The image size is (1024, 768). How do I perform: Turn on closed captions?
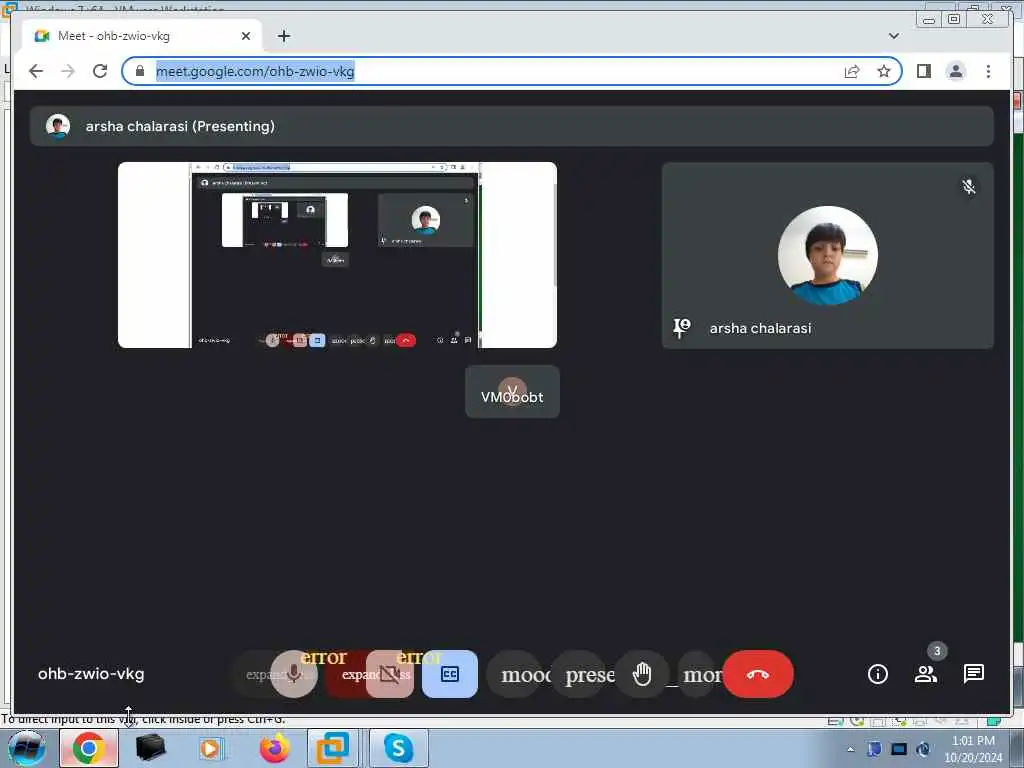coord(450,674)
